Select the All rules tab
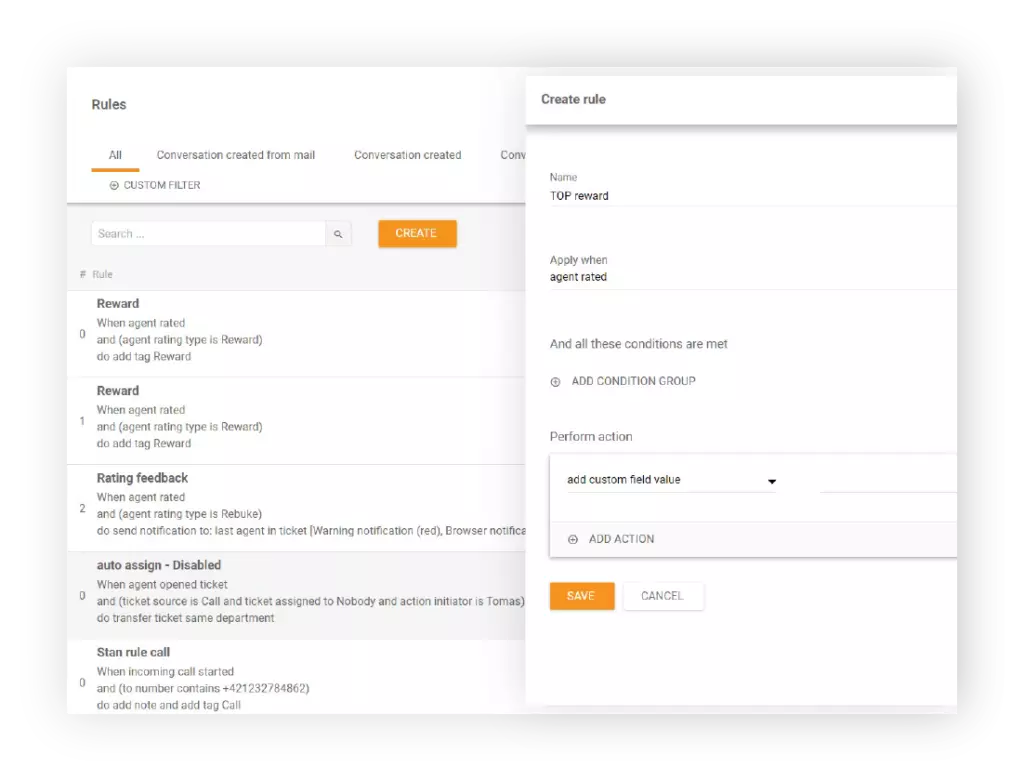 point(115,155)
